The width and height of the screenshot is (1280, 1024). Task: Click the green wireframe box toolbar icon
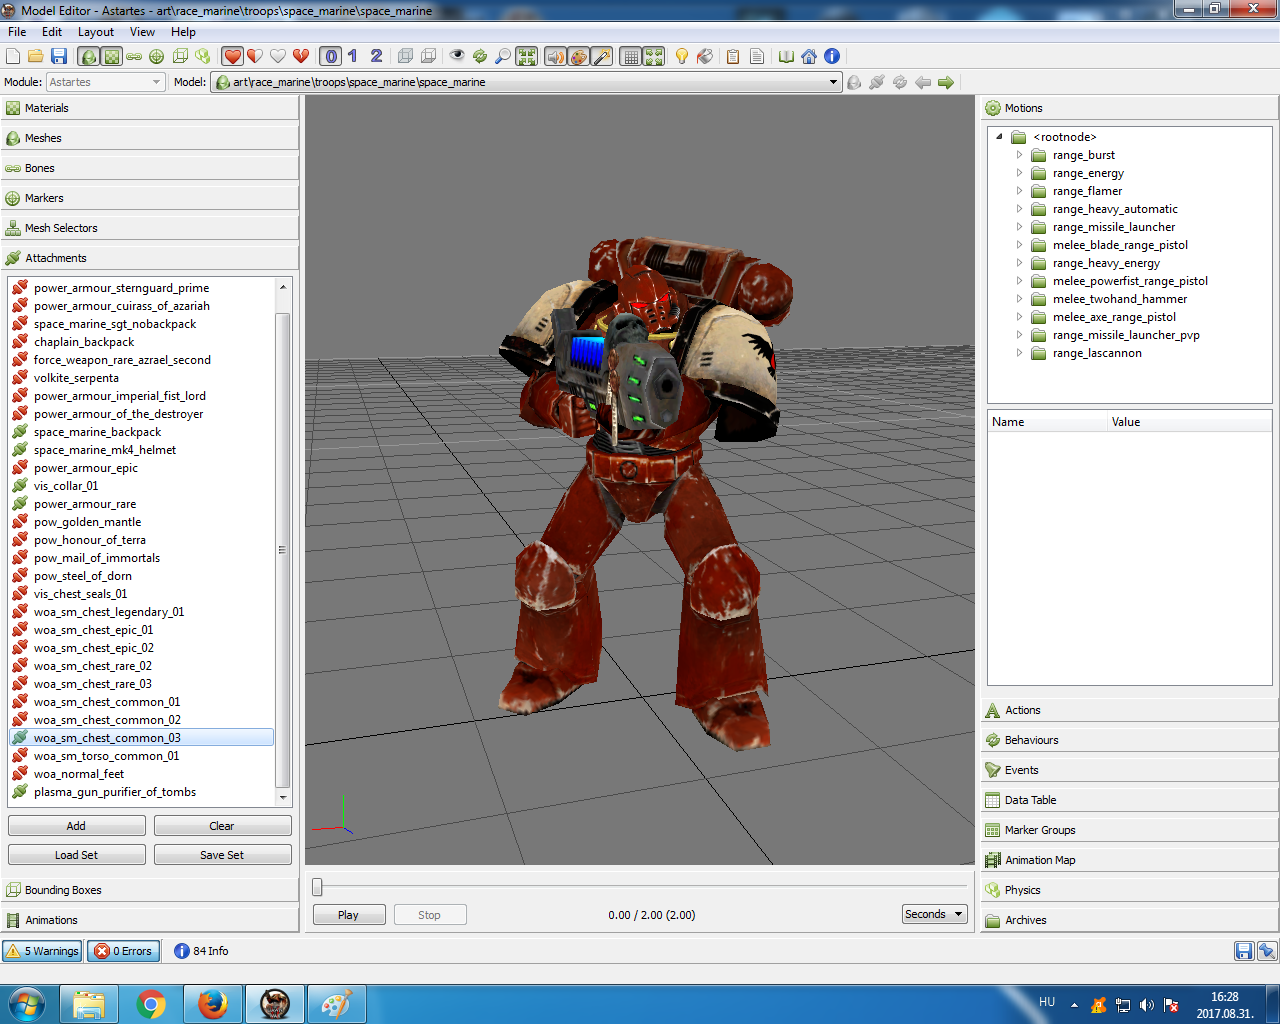180,57
